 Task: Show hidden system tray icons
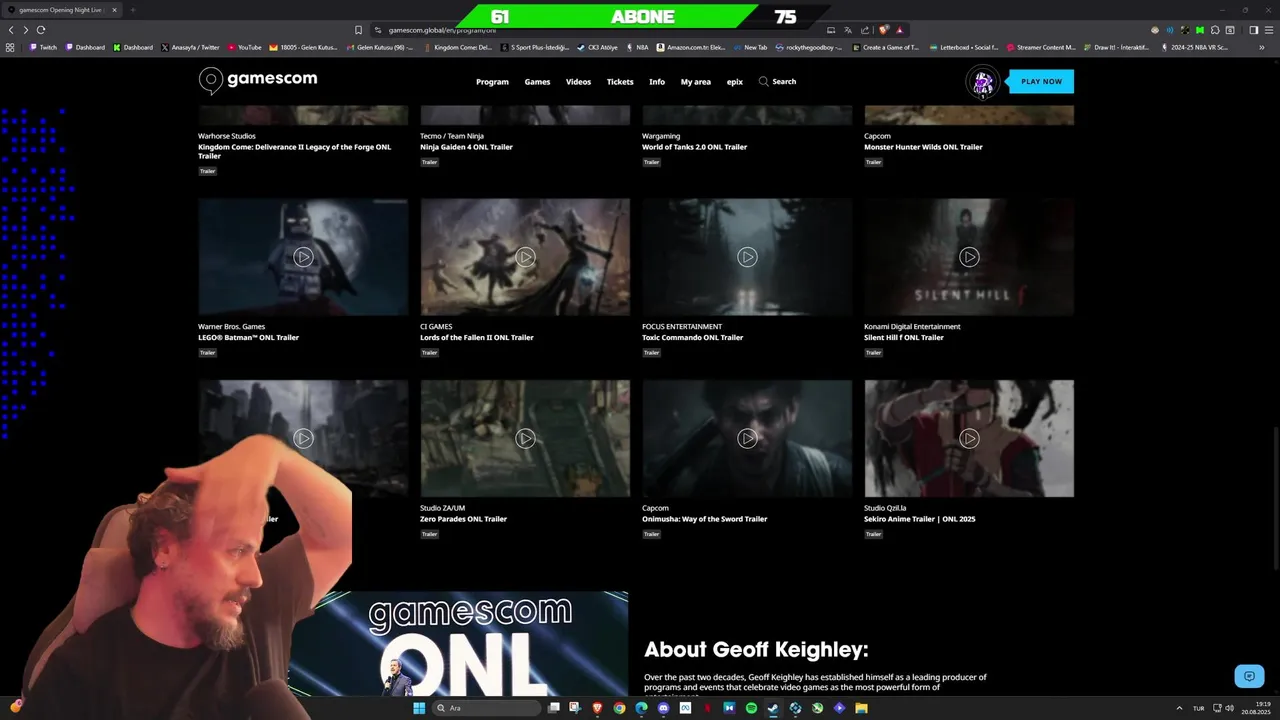click(1179, 708)
